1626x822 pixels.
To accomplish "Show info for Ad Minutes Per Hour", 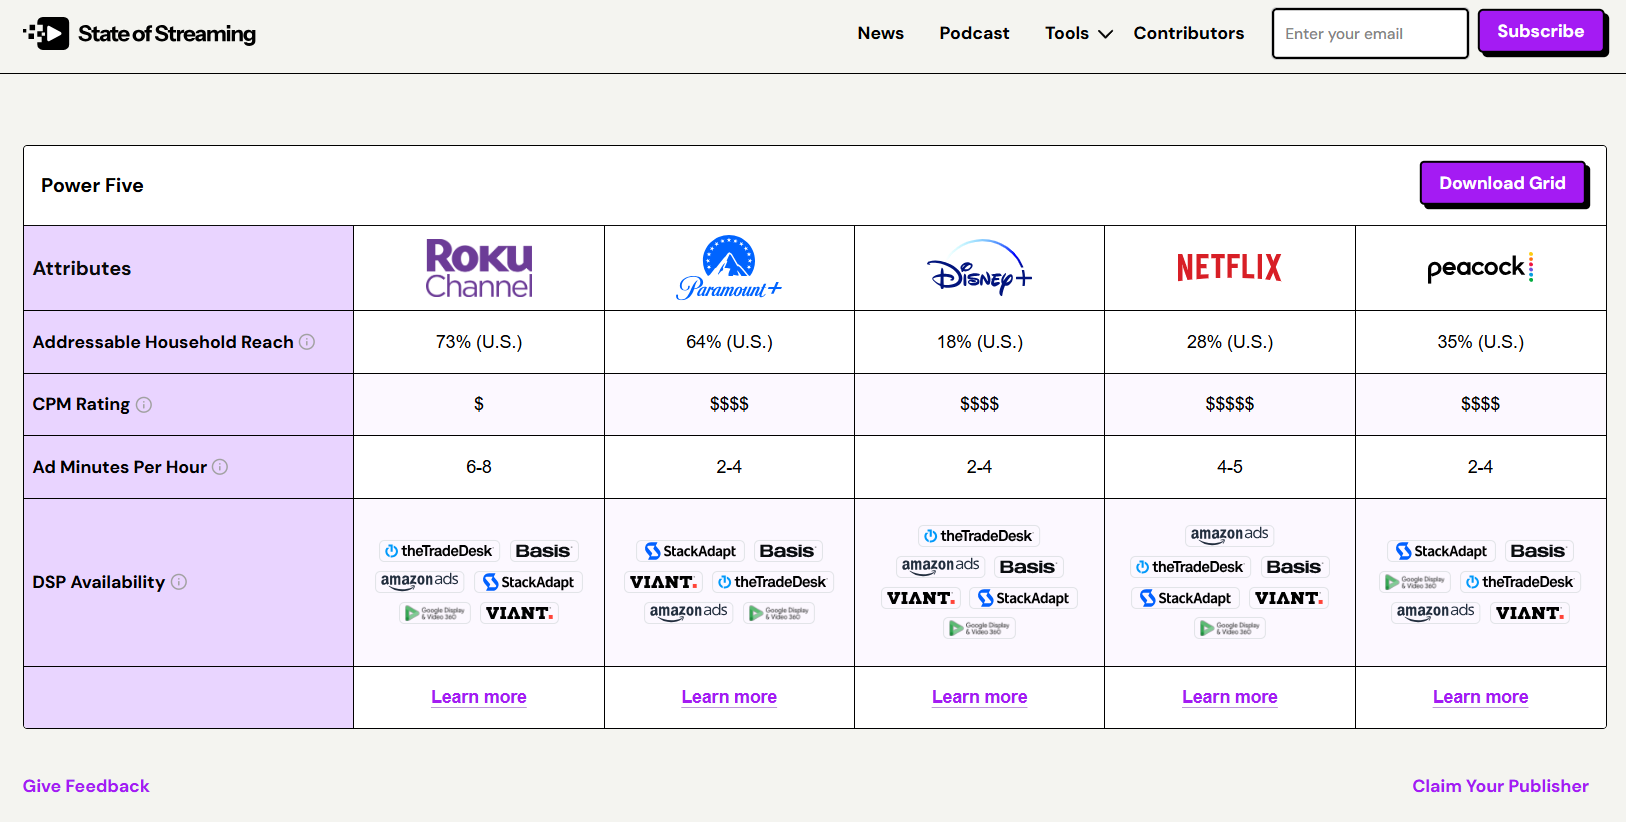I will click(220, 467).
